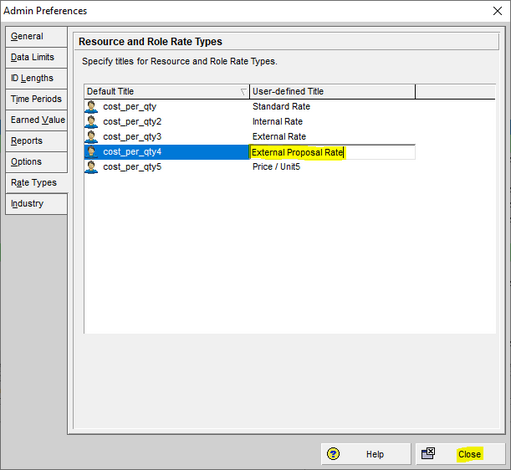Edit the Price / Unit5 title cell

pos(332,167)
